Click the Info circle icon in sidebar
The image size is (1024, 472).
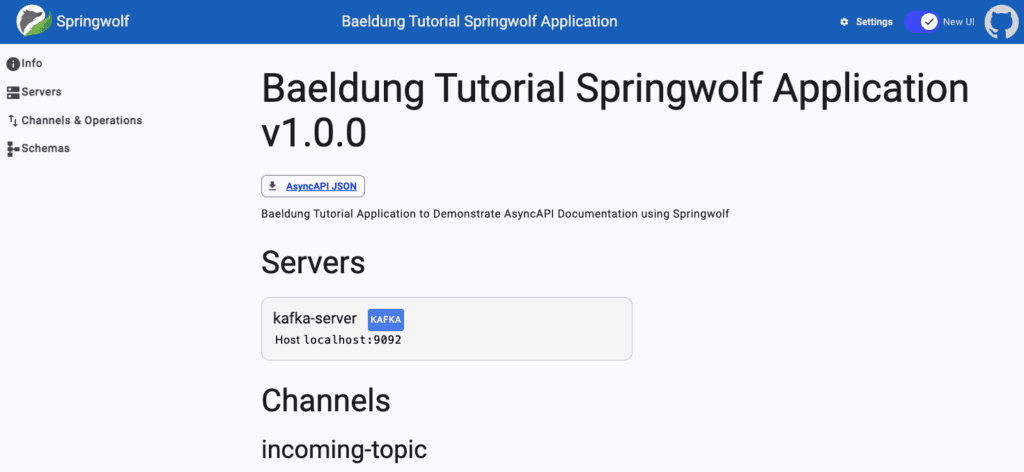12,64
